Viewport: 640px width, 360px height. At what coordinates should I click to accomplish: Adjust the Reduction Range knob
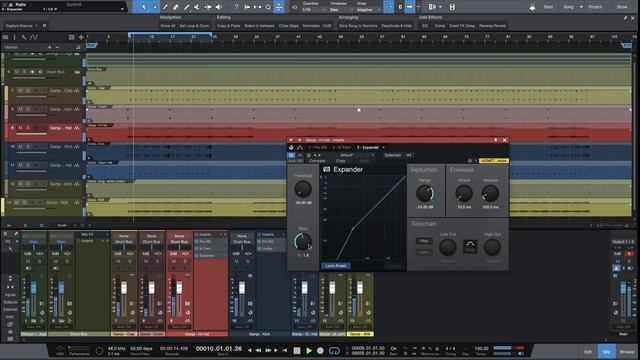(424, 193)
